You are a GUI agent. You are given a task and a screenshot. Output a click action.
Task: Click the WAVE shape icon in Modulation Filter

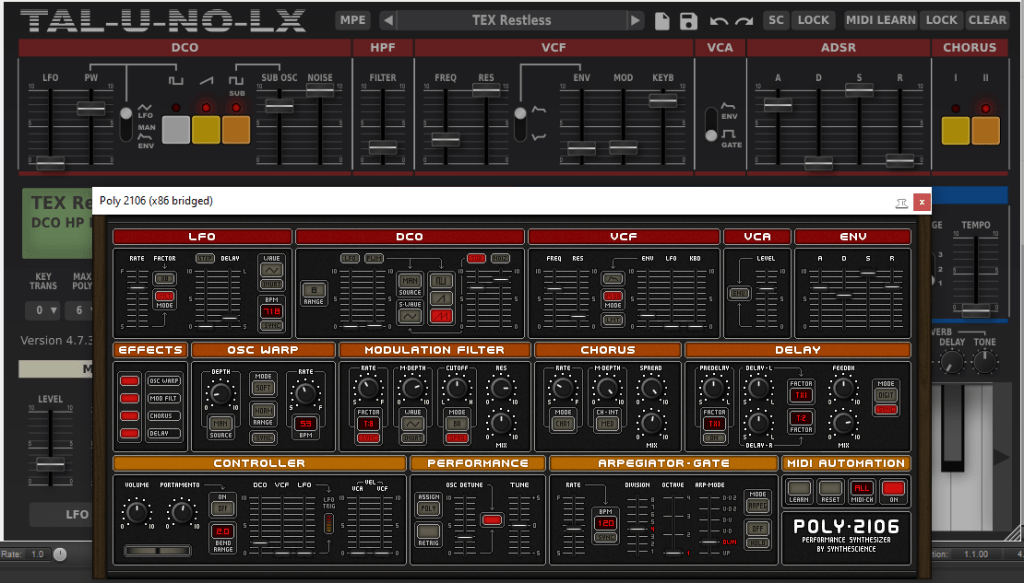click(x=413, y=423)
